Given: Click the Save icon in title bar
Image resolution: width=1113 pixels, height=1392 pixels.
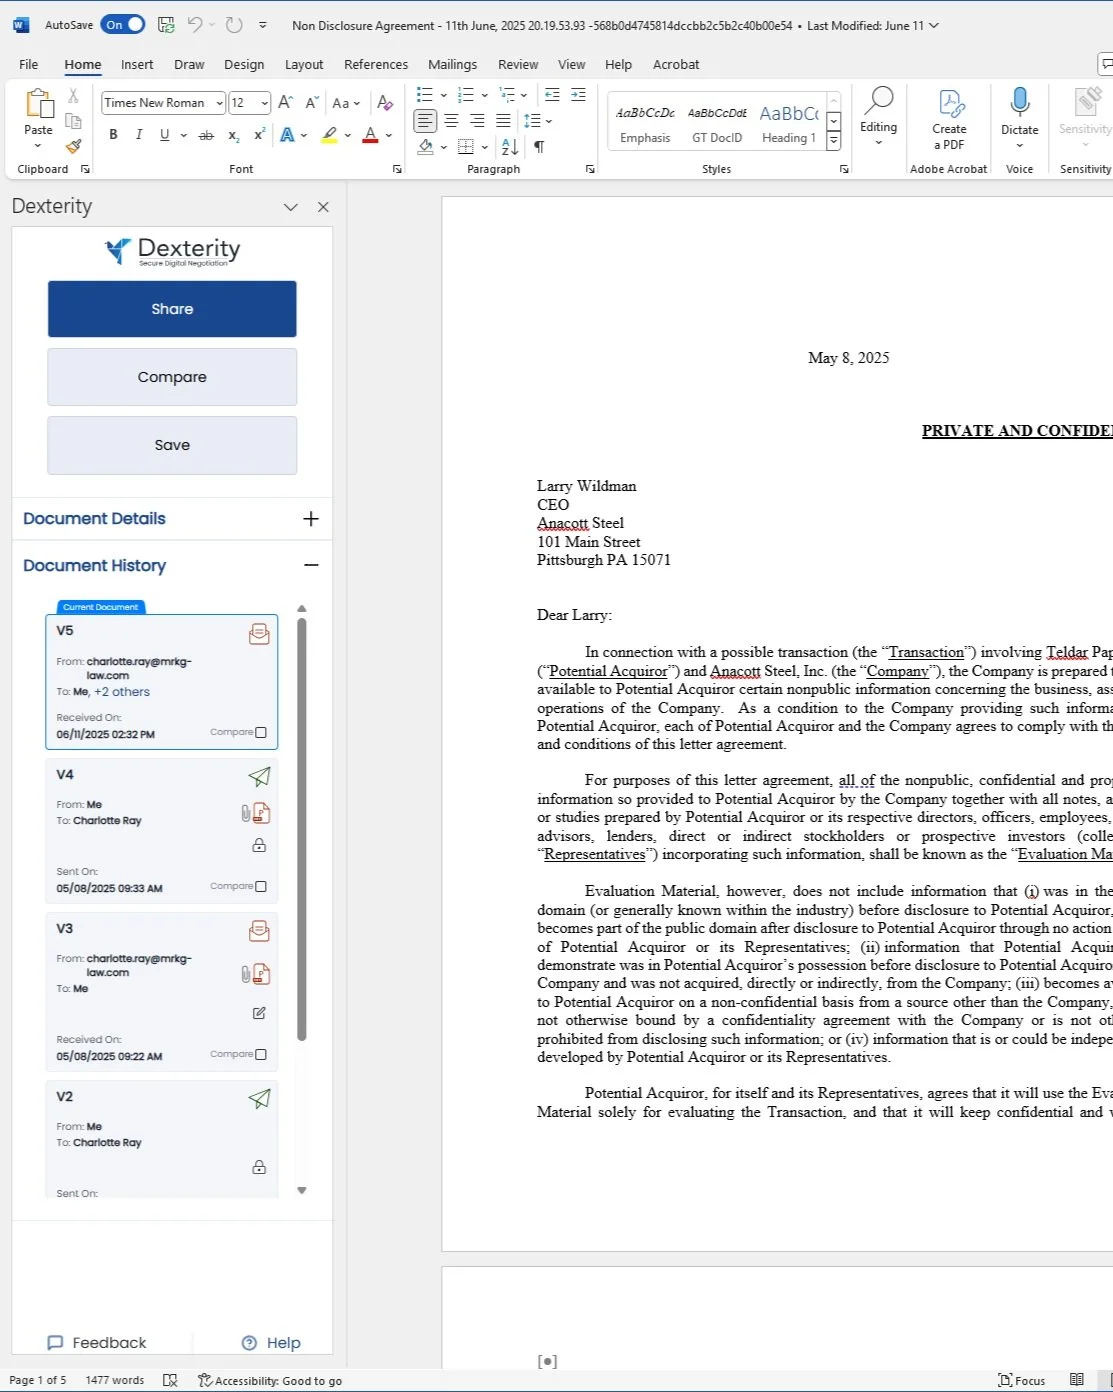Looking at the screenshot, I should pos(166,25).
